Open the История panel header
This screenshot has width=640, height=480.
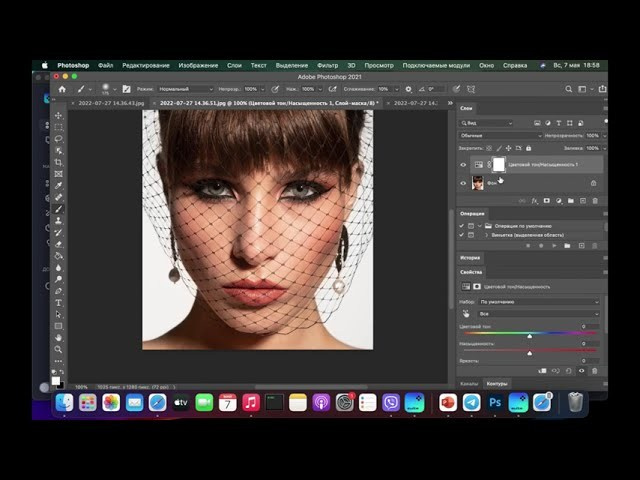coord(471,258)
